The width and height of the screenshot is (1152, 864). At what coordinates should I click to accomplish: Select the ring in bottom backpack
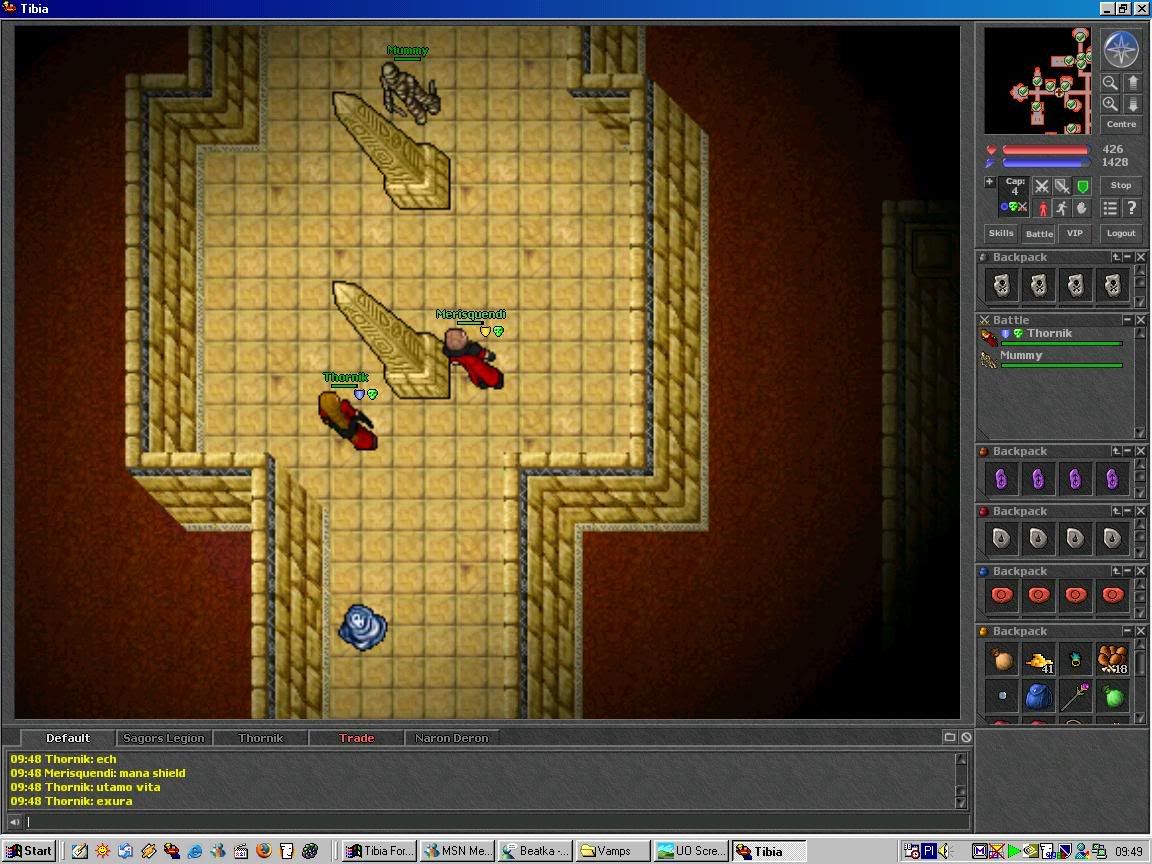[1076, 660]
